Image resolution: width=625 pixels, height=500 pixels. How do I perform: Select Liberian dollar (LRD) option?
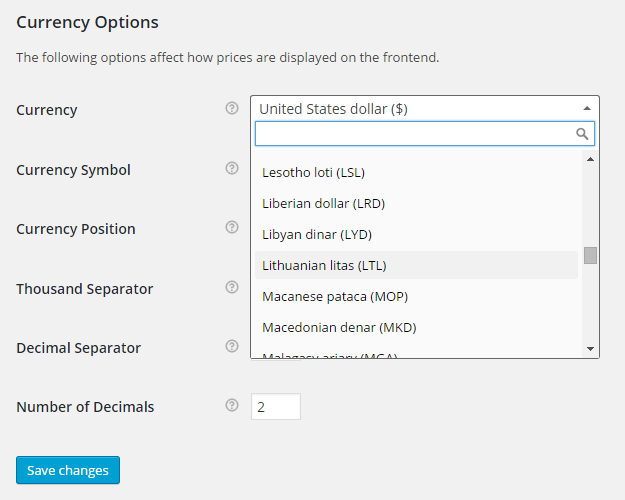click(323, 203)
